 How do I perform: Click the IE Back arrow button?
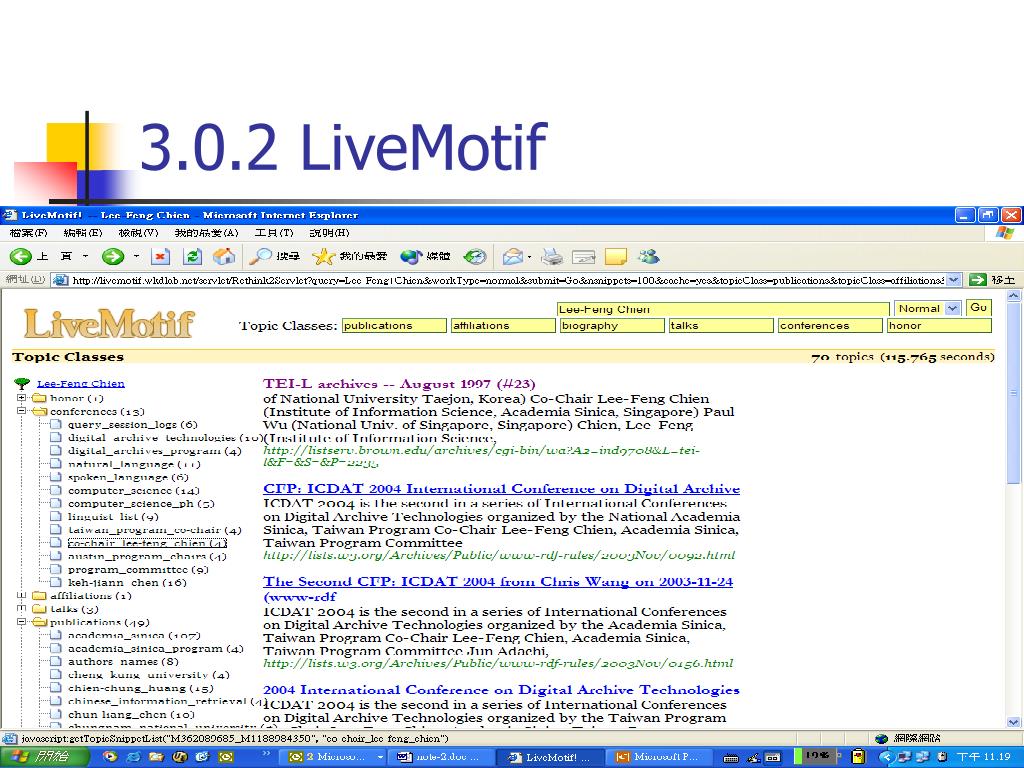tap(20, 257)
